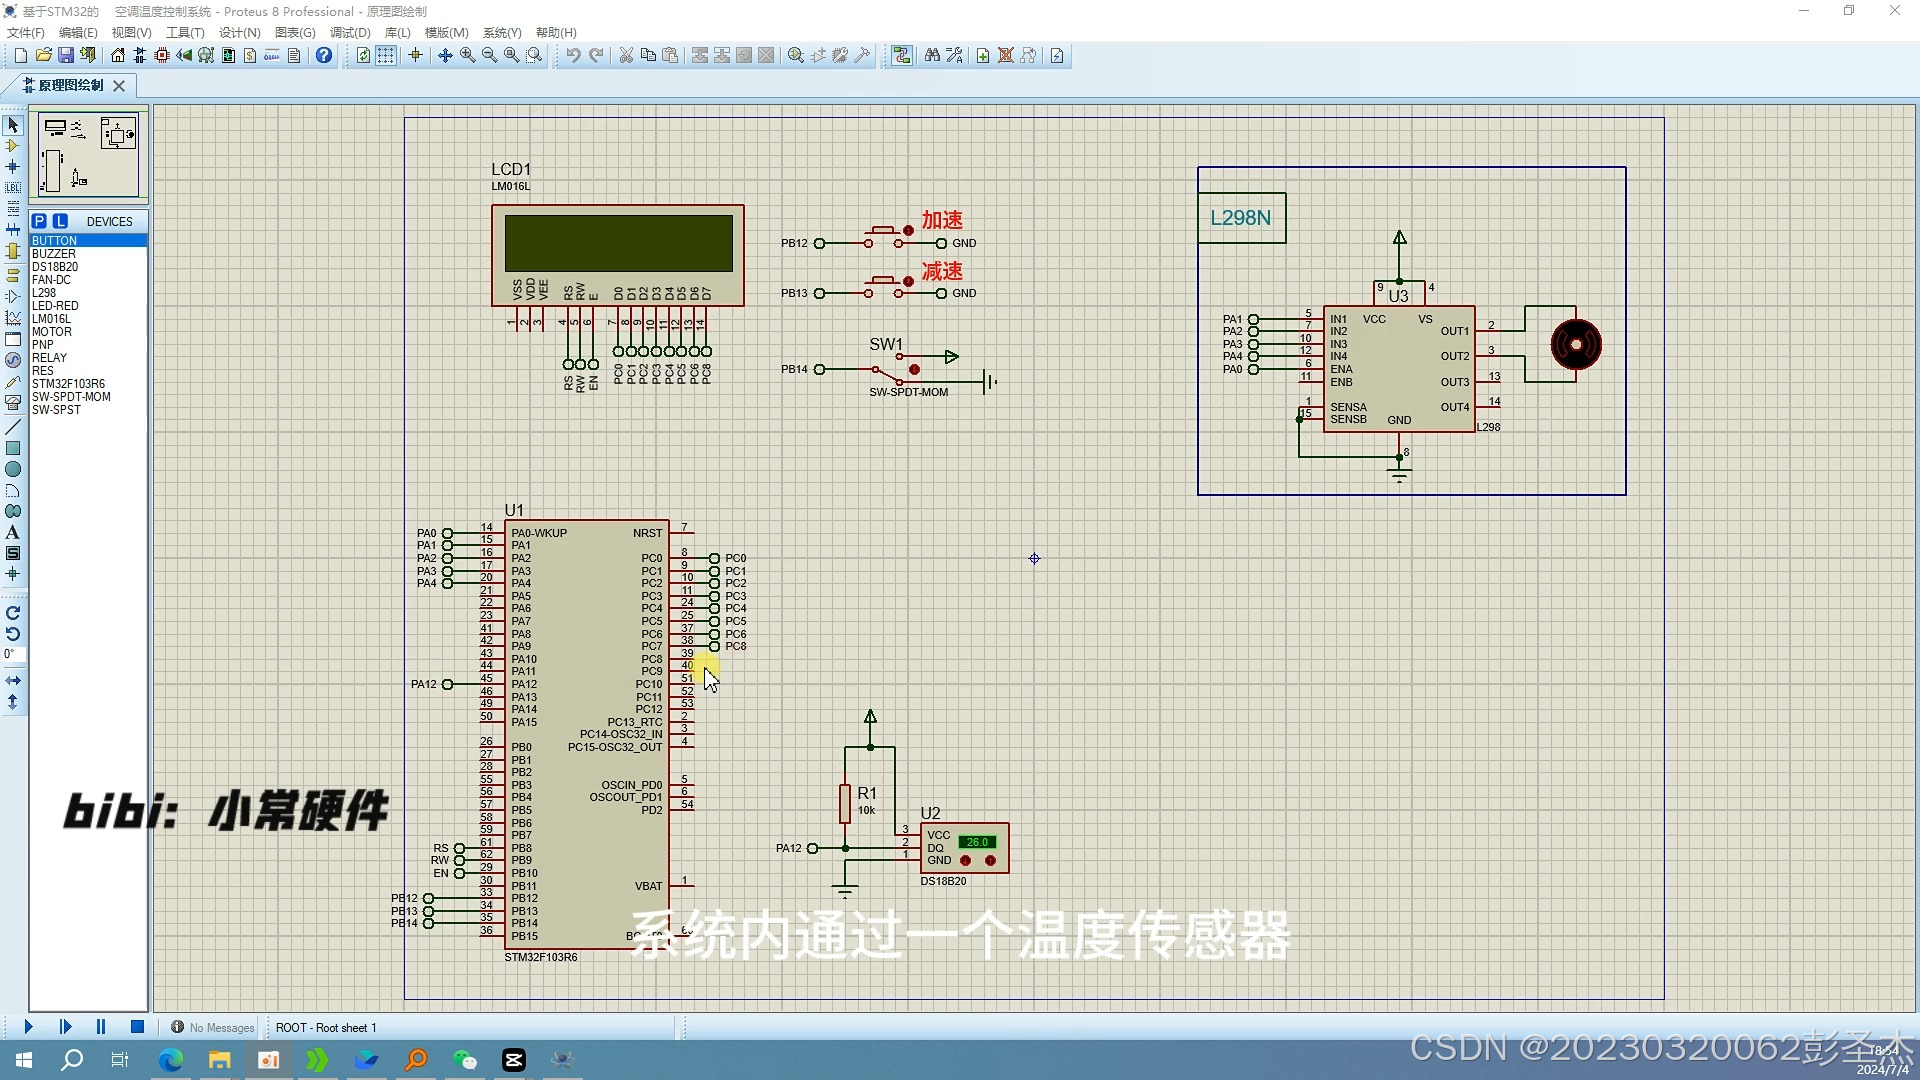This screenshot has height=1080, width=1920.
Task: Start the simulation with the play button
Action: 28,1027
